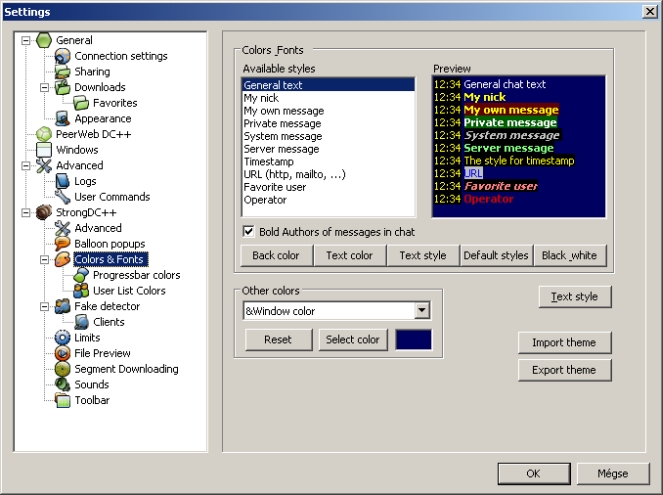This screenshot has height=495, width=663.
Task: Click the Sounds icon in tree
Action: (x=63, y=385)
